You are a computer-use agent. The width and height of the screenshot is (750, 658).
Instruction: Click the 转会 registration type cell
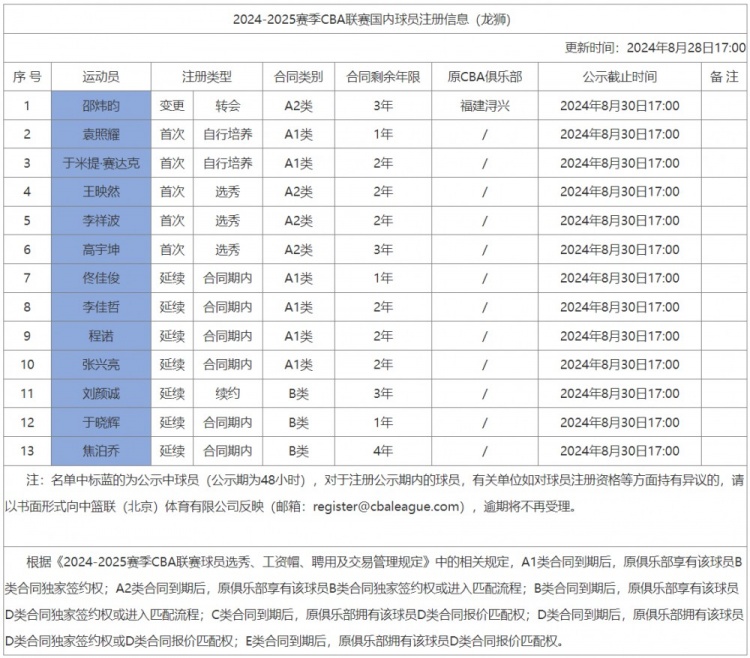228,105
